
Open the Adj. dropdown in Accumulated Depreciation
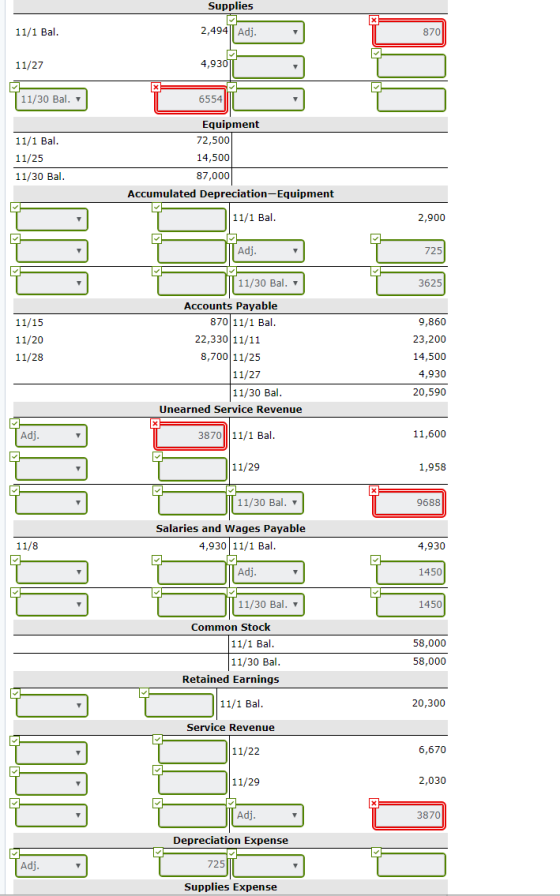tap(269, 251)
